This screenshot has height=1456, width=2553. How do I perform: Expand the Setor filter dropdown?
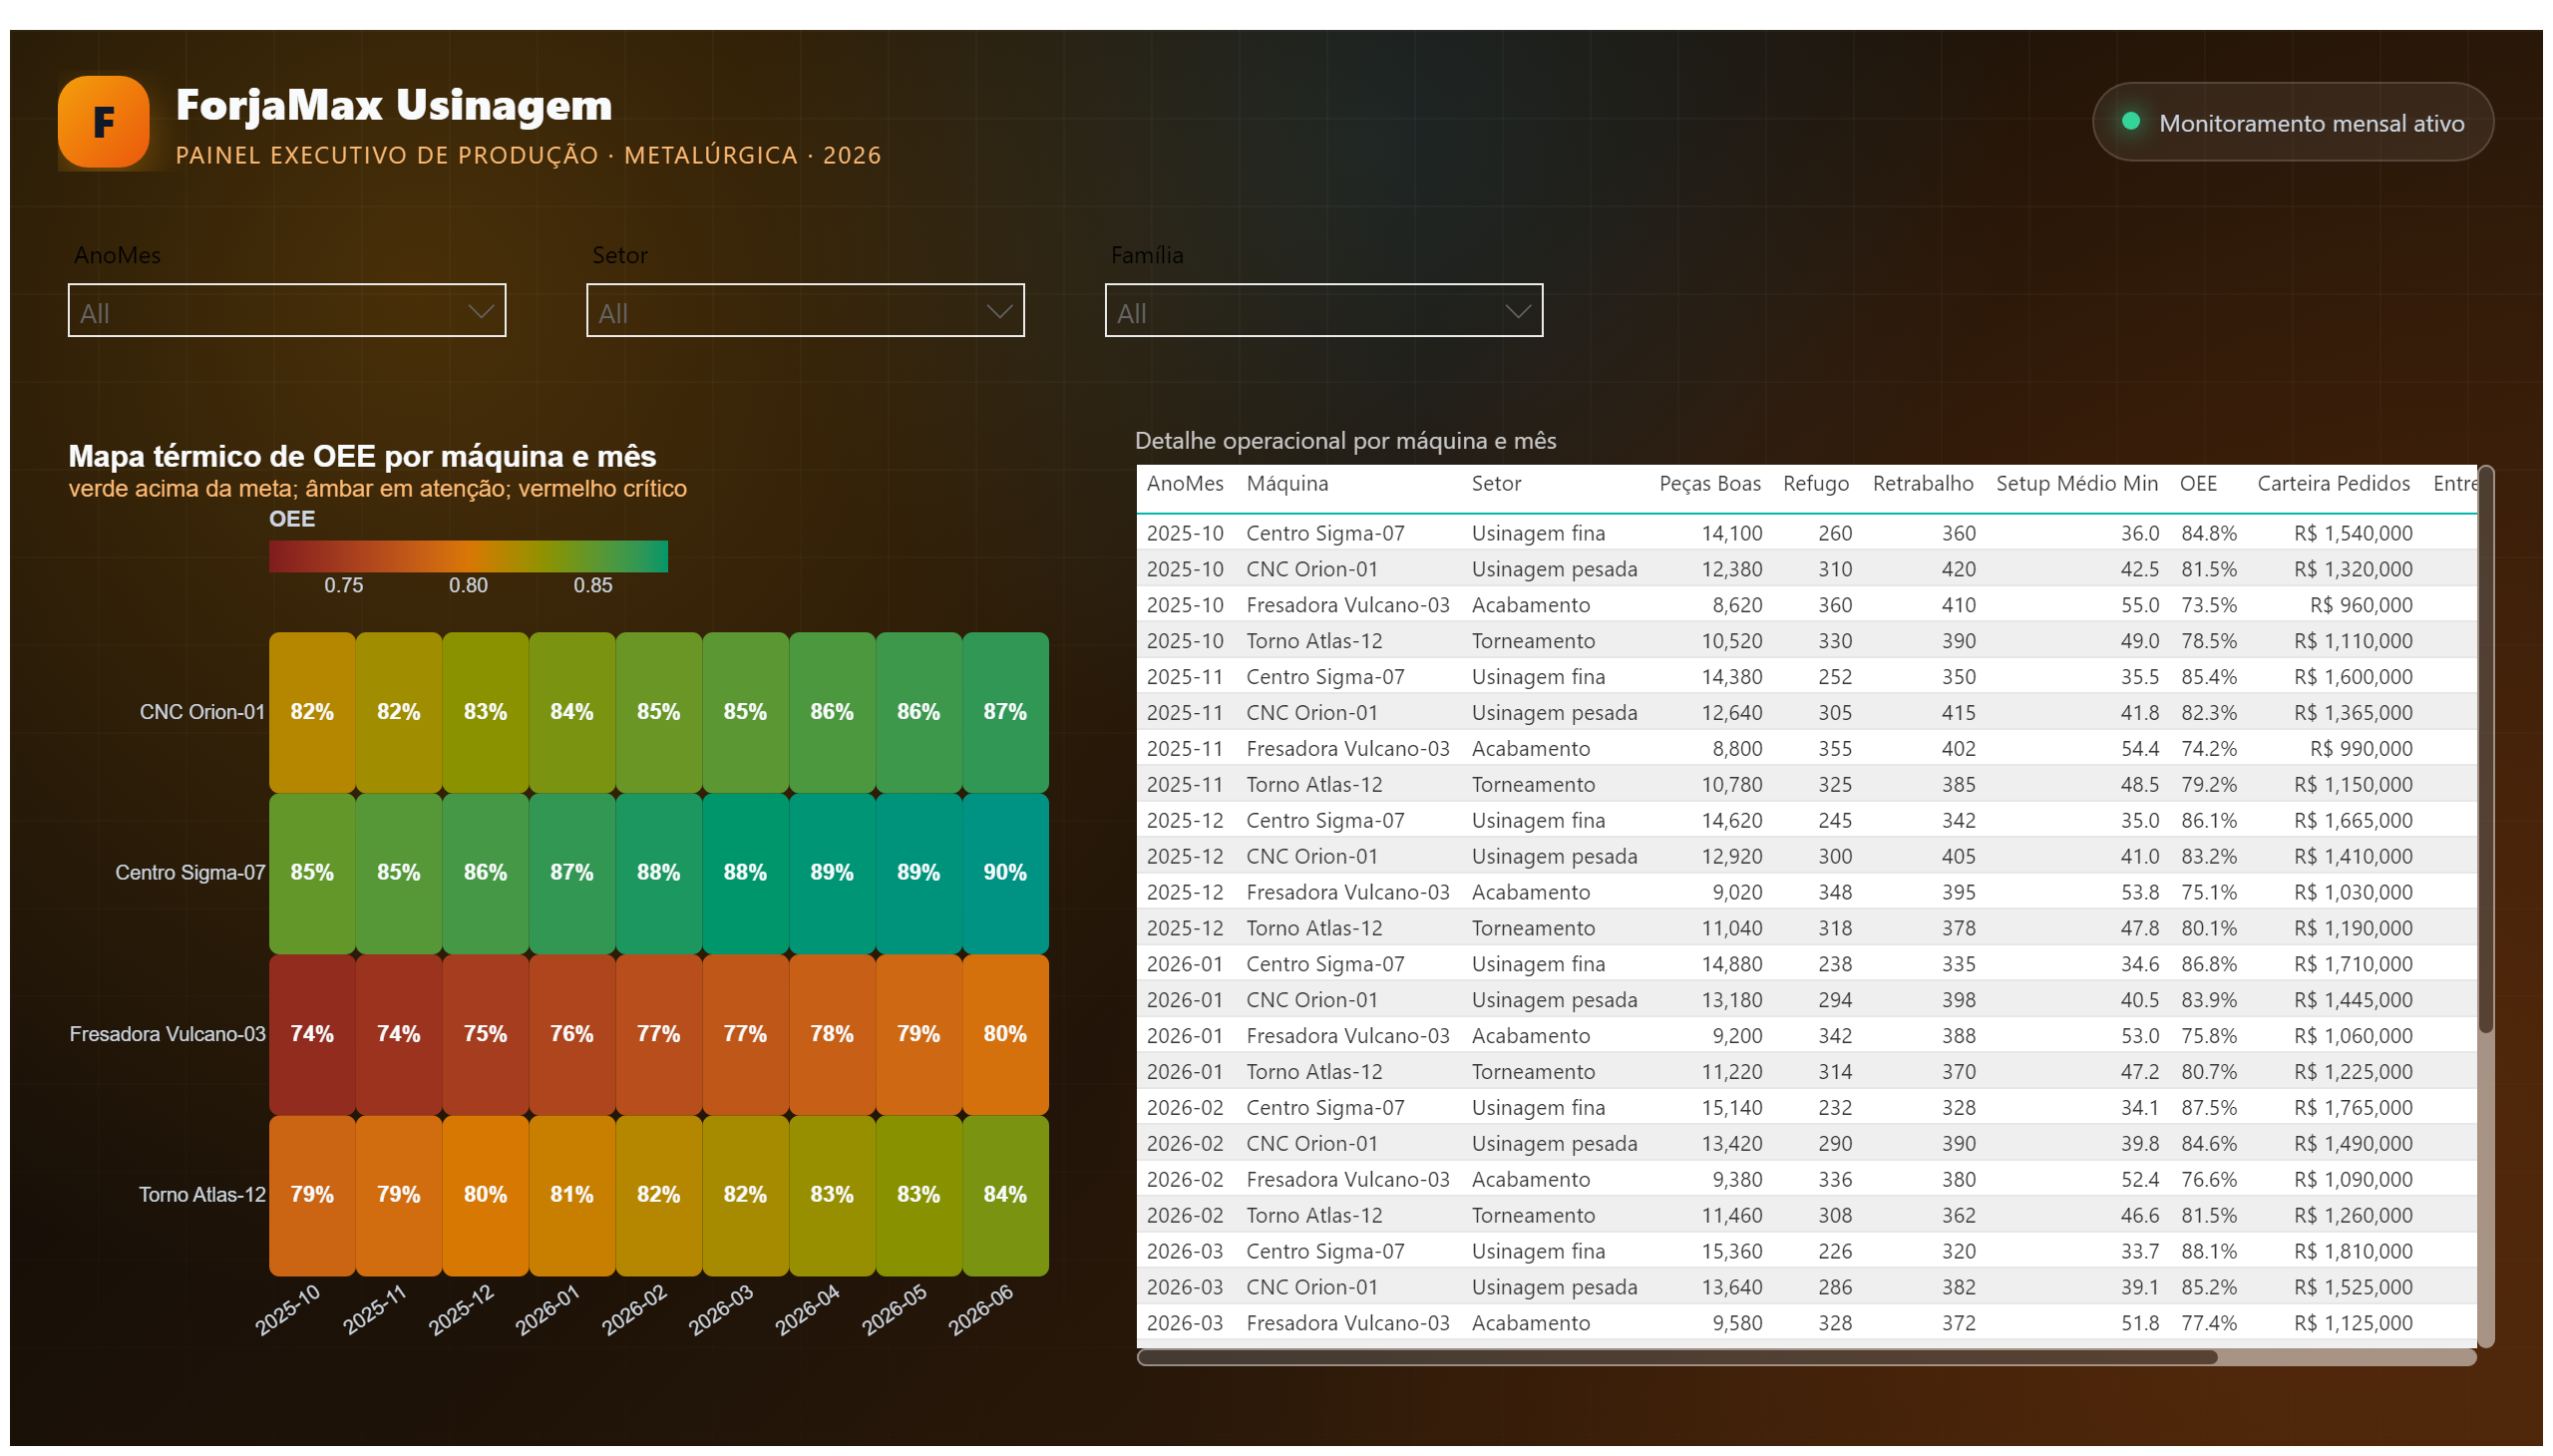(x=805, y=311)
